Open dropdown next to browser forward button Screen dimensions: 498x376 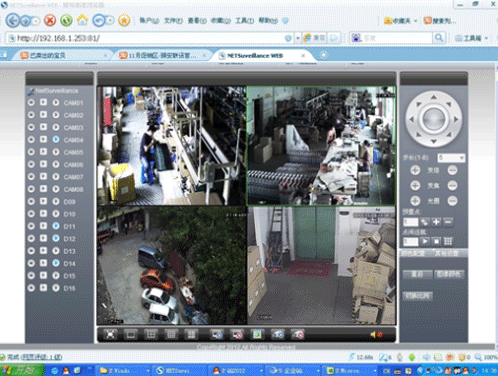pyautogui.click(x=35, y=21)
